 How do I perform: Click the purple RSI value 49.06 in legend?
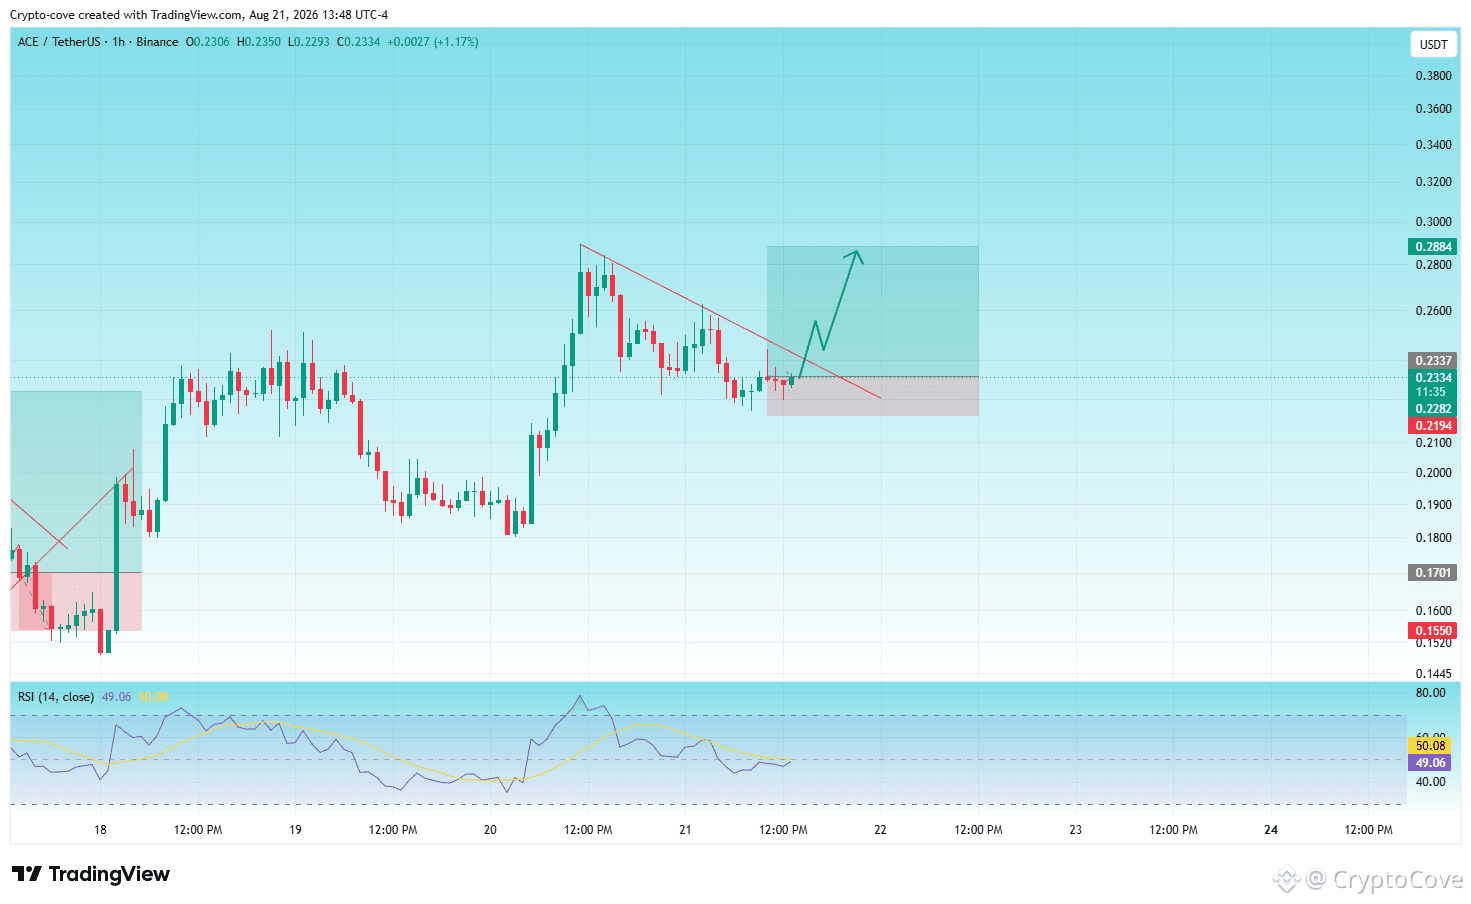(116, 697)
